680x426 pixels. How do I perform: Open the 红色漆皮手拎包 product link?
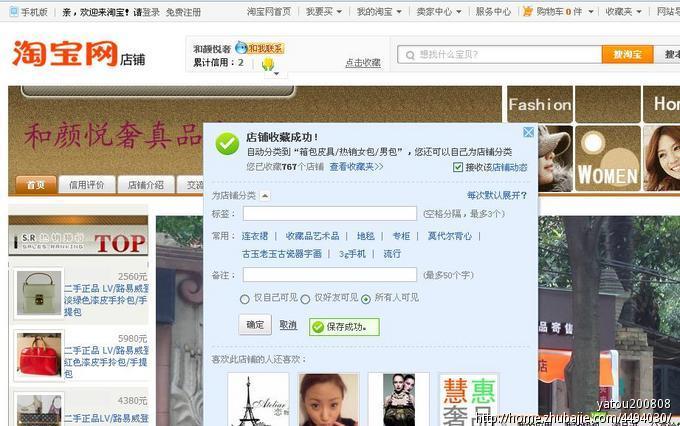tap(106, 362)
